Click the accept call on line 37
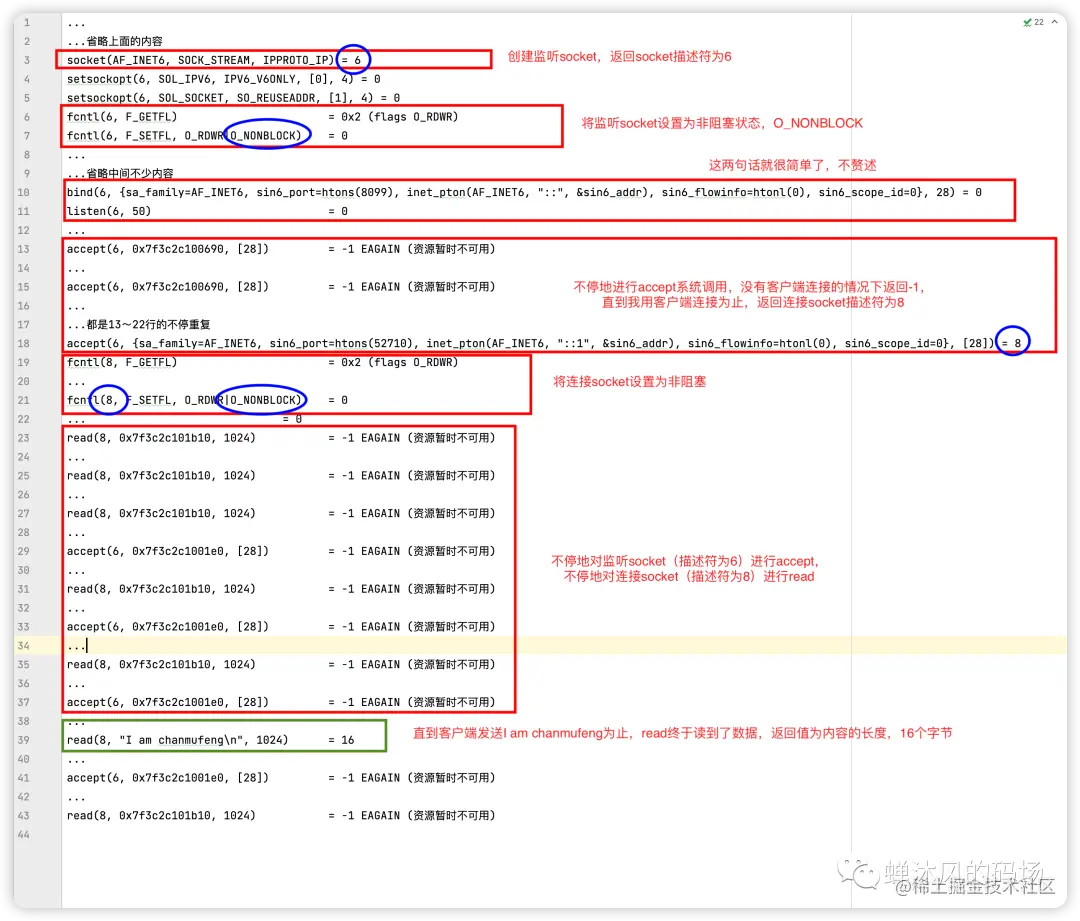Screen dimensions: 1080x921 pos(280,702)
